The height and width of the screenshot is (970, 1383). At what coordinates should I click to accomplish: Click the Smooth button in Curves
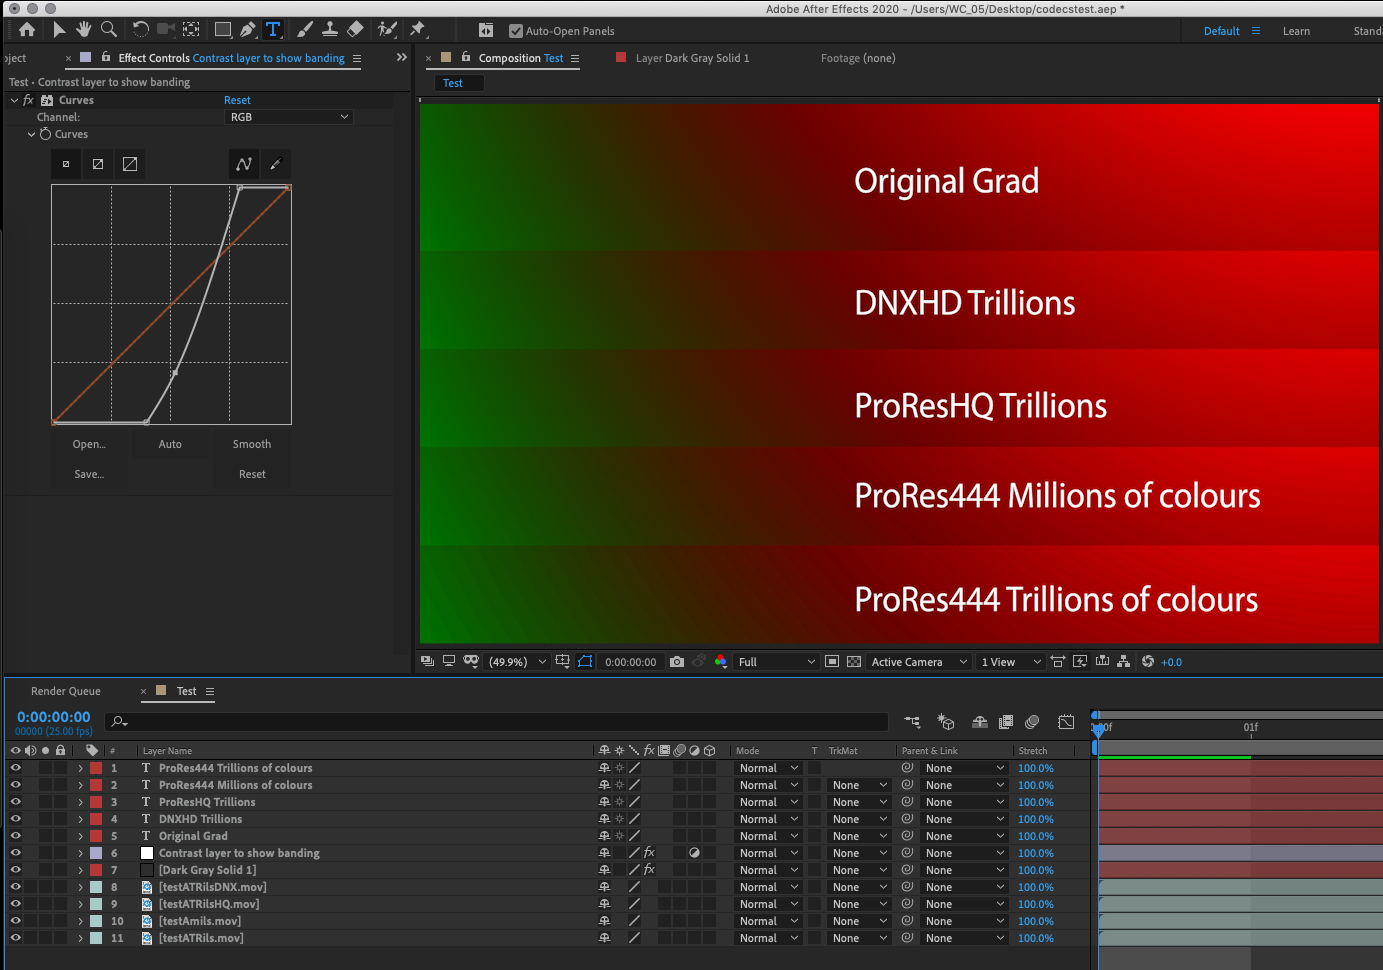click(251, 444)
